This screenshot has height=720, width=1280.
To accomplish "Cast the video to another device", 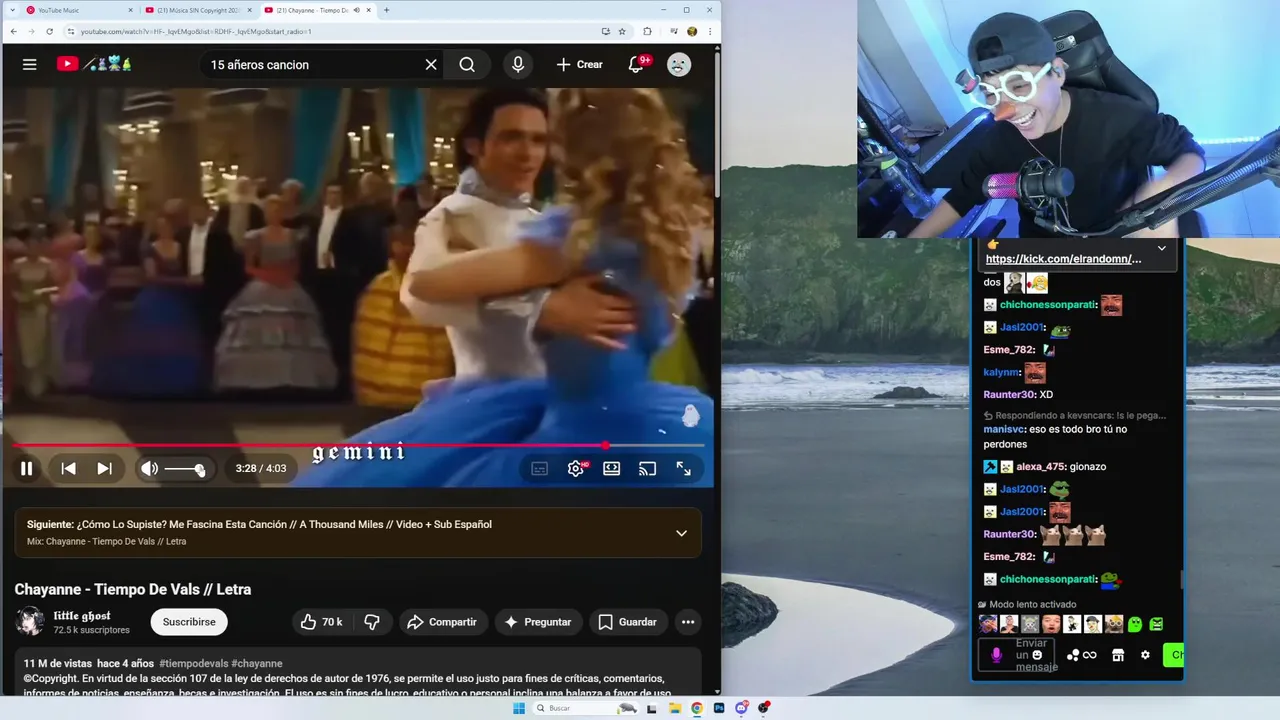I will (x=648, y=468).
